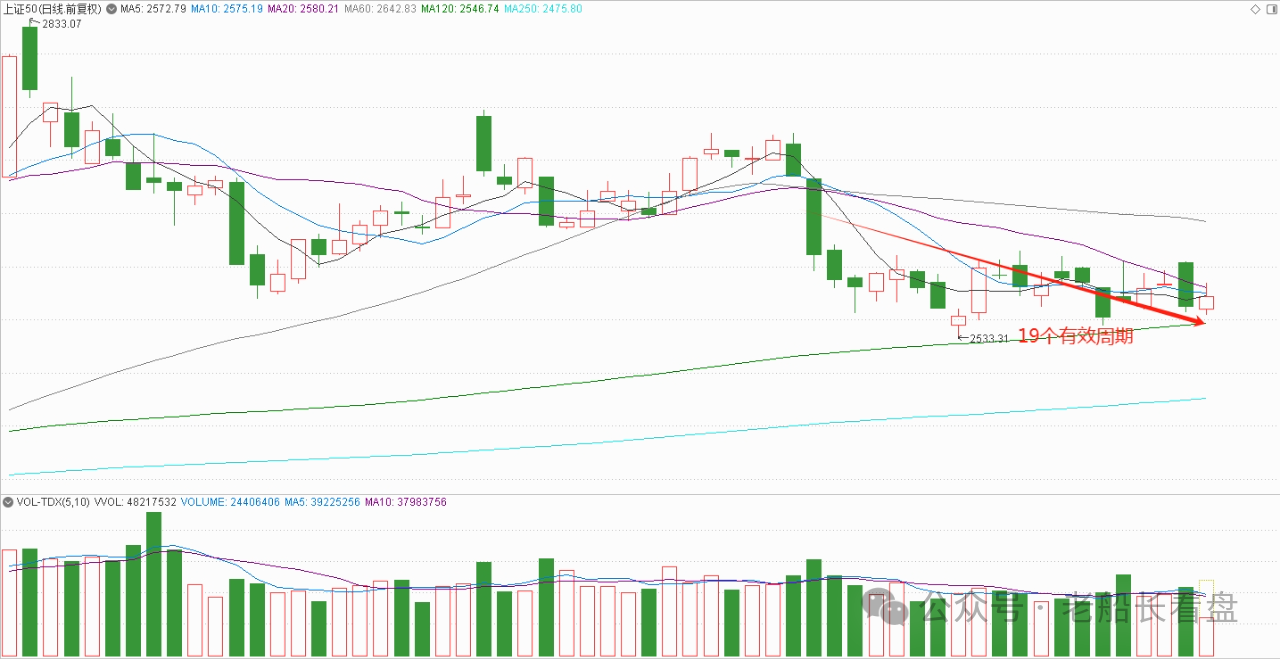Click the VOLUME: 24406406 value
The image size is (1280, 659).
[230, 502]
